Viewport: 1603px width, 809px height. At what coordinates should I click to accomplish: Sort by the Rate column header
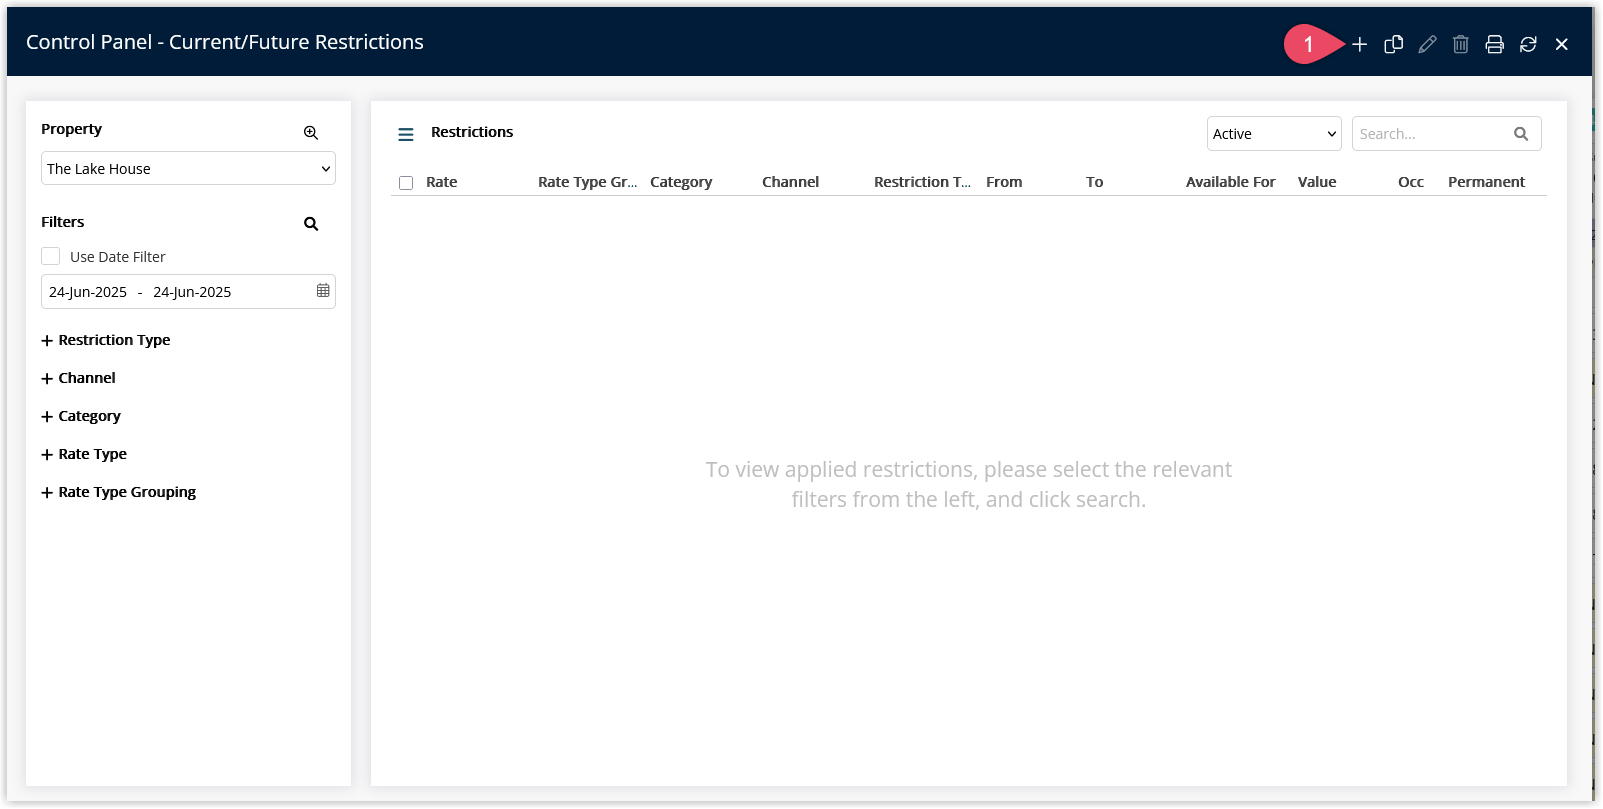(x=442, y=182)
